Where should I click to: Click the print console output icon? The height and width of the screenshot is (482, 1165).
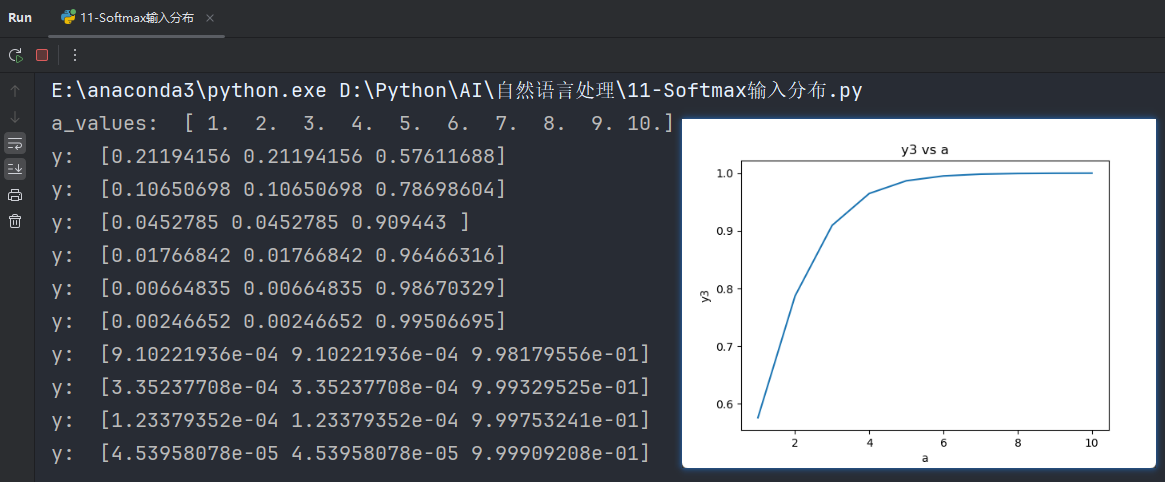tap(15, 195)
